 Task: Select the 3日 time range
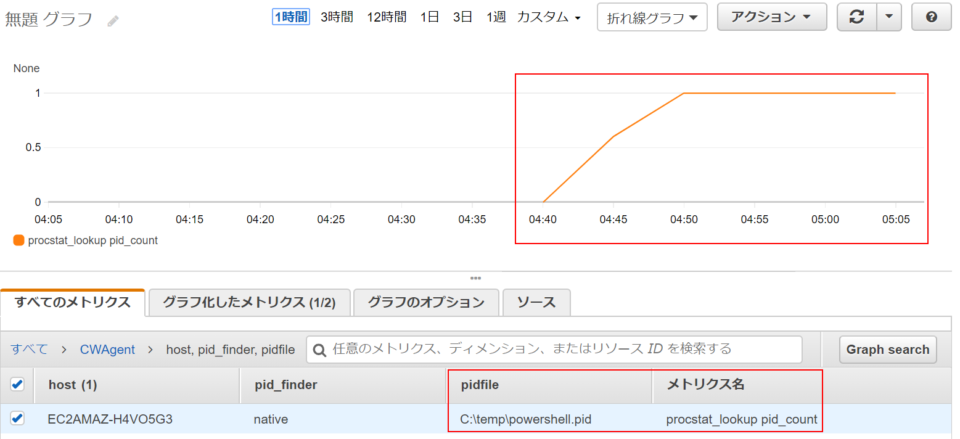coord(463,17)
